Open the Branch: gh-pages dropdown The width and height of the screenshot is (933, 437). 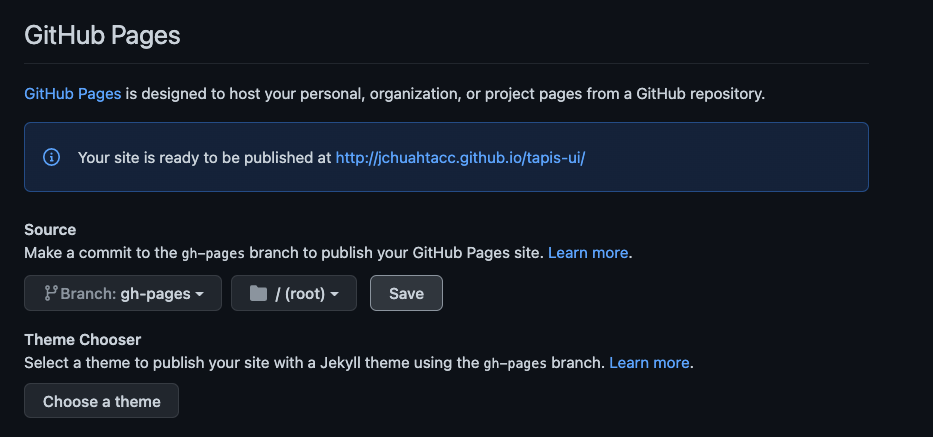tap(123, 293)
